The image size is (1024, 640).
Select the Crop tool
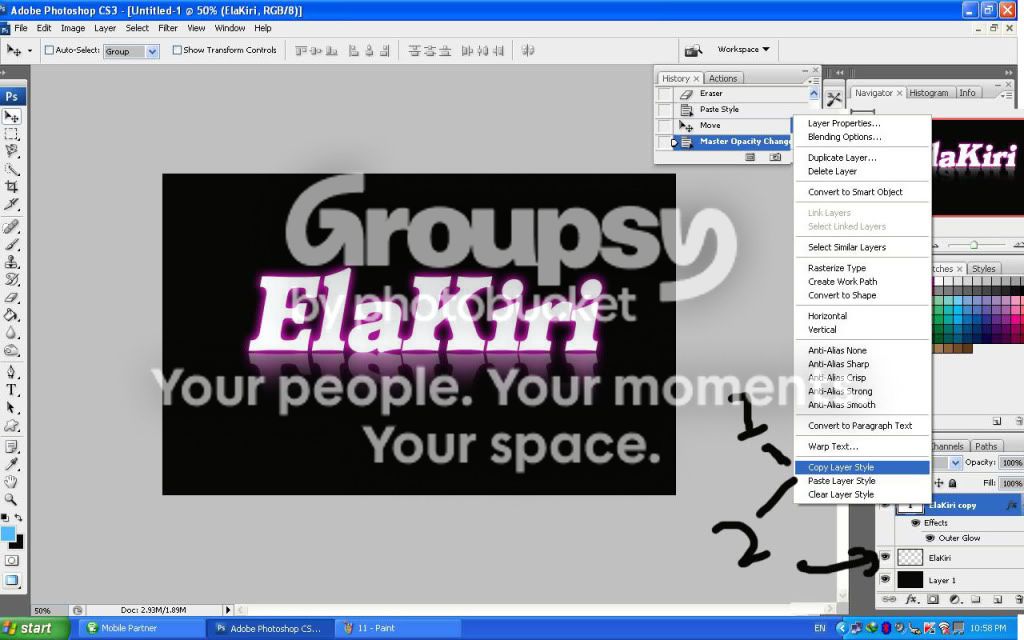(12, 187)
